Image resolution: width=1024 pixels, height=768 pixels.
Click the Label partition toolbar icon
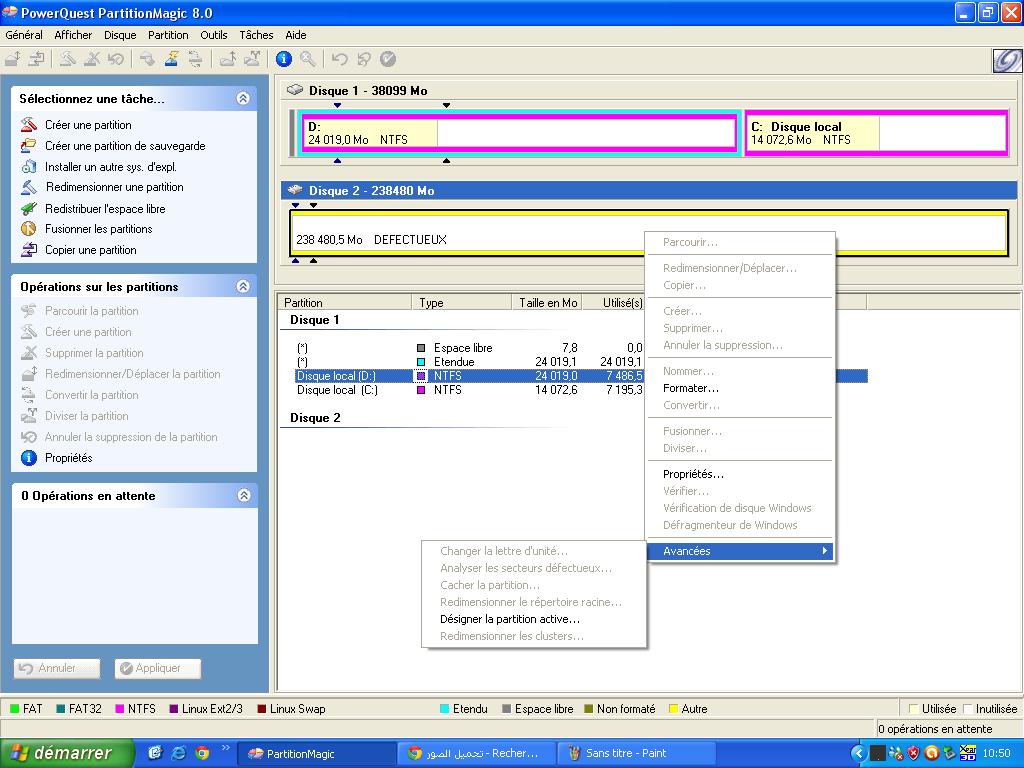point(148,59)
